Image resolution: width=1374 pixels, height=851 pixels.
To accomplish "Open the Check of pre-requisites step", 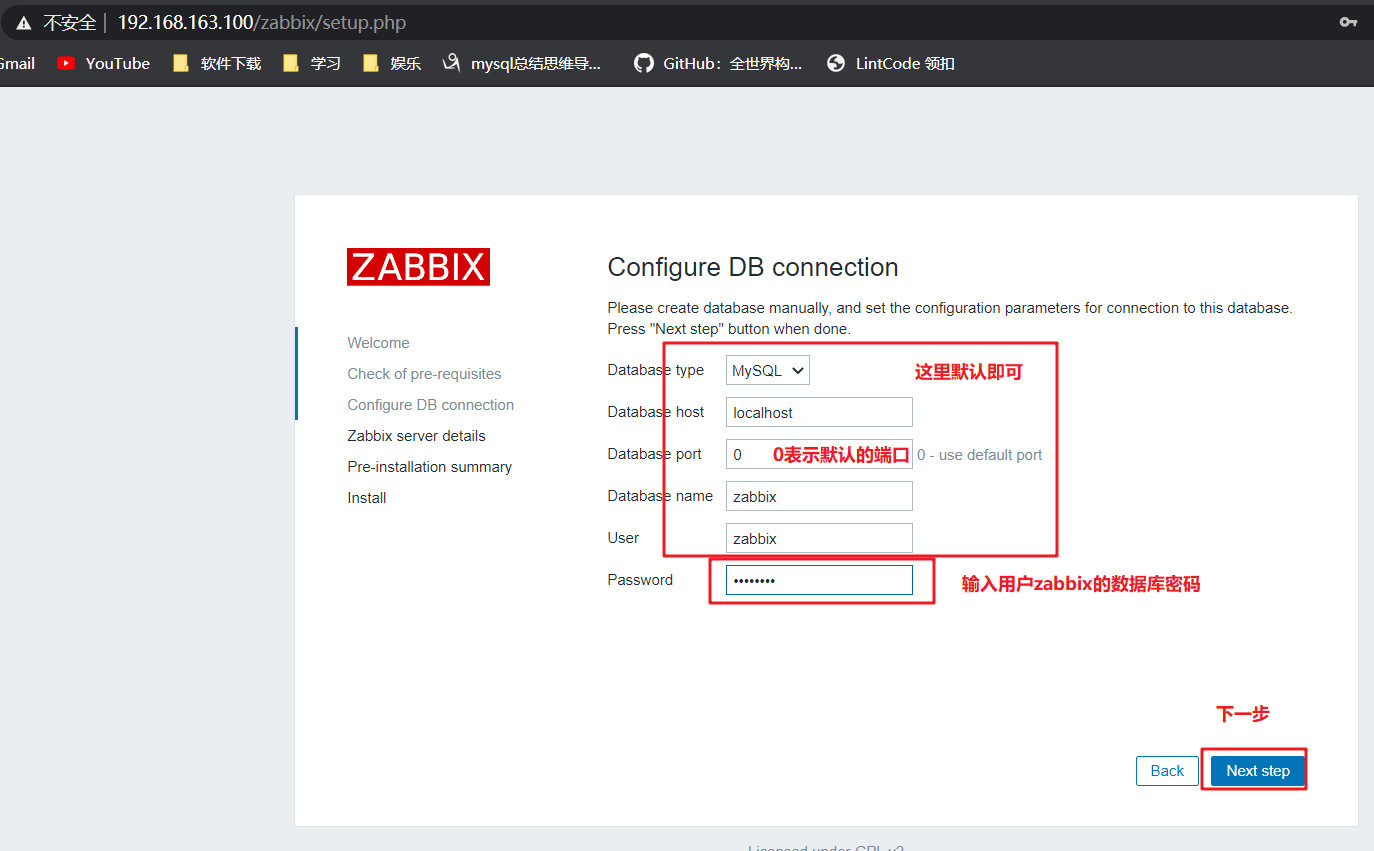I will point(424,373).
